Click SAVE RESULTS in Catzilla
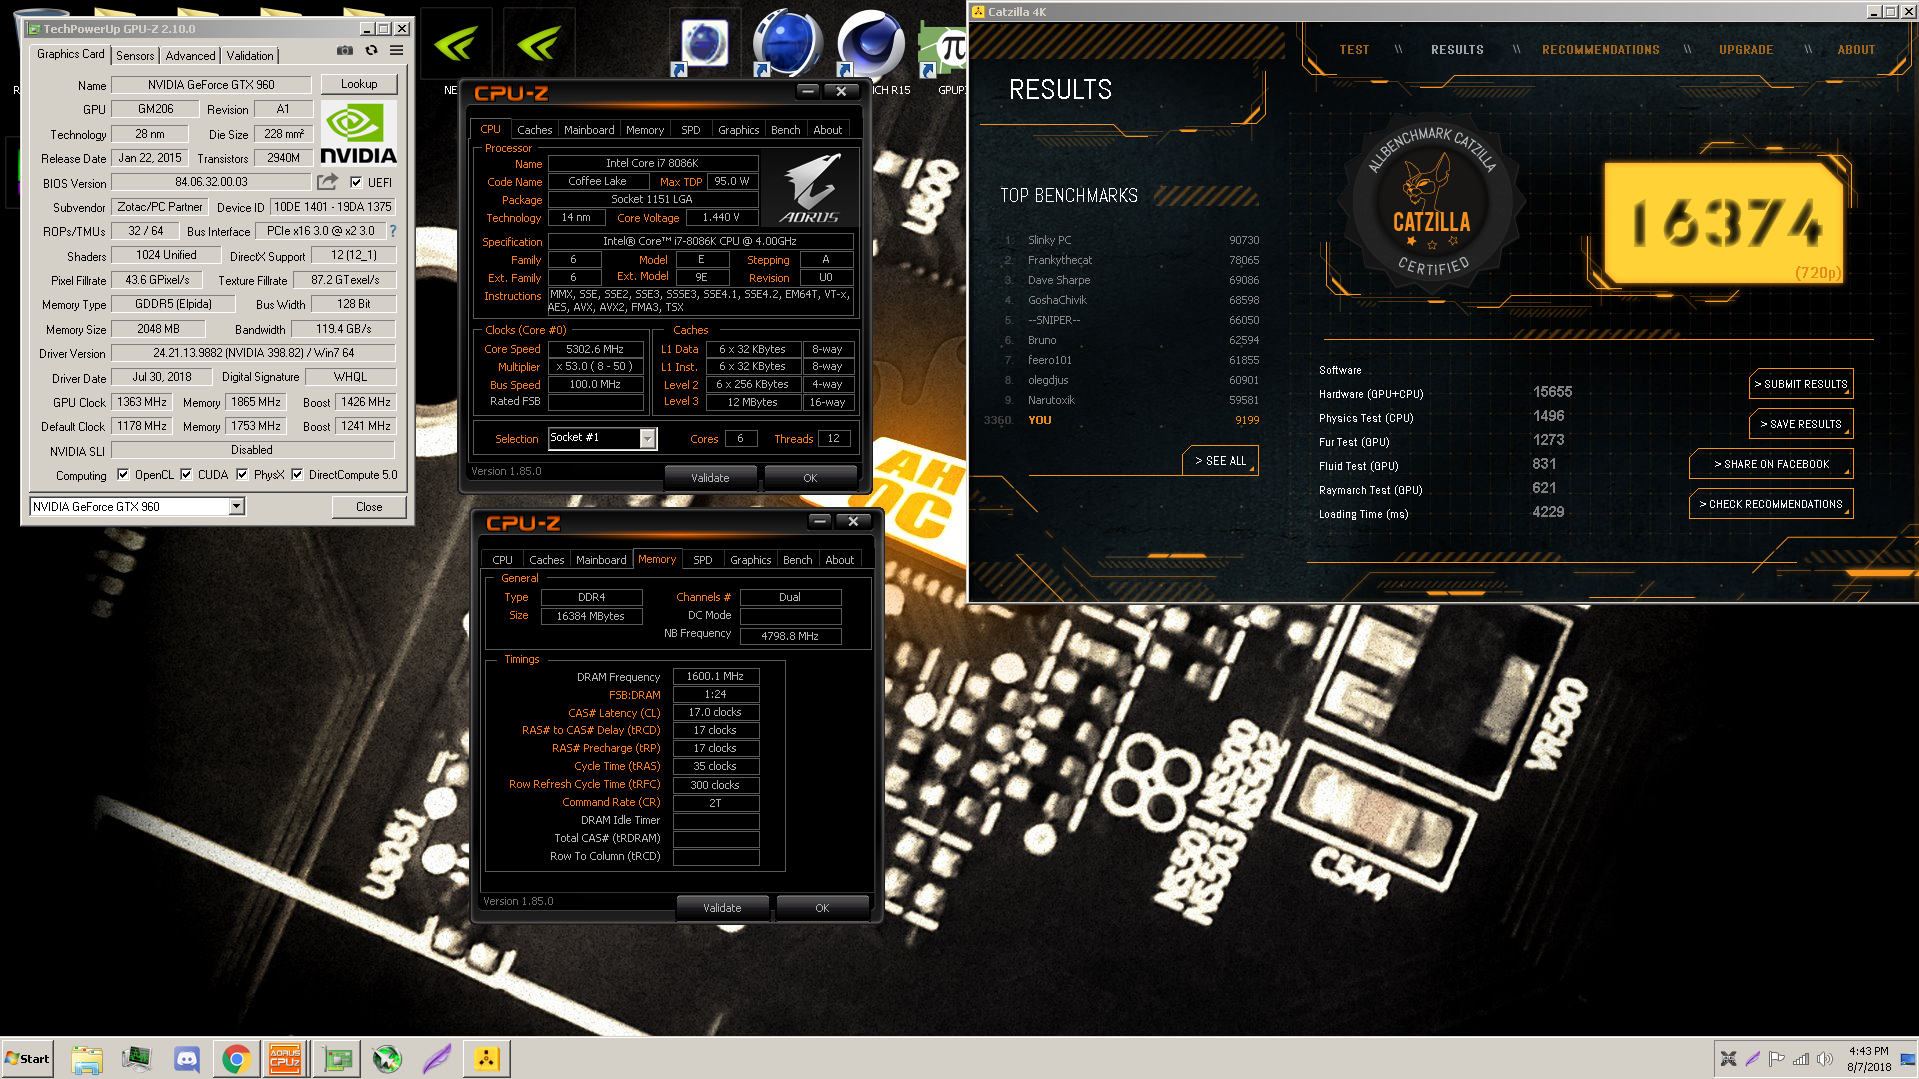 pos(1801,424)
